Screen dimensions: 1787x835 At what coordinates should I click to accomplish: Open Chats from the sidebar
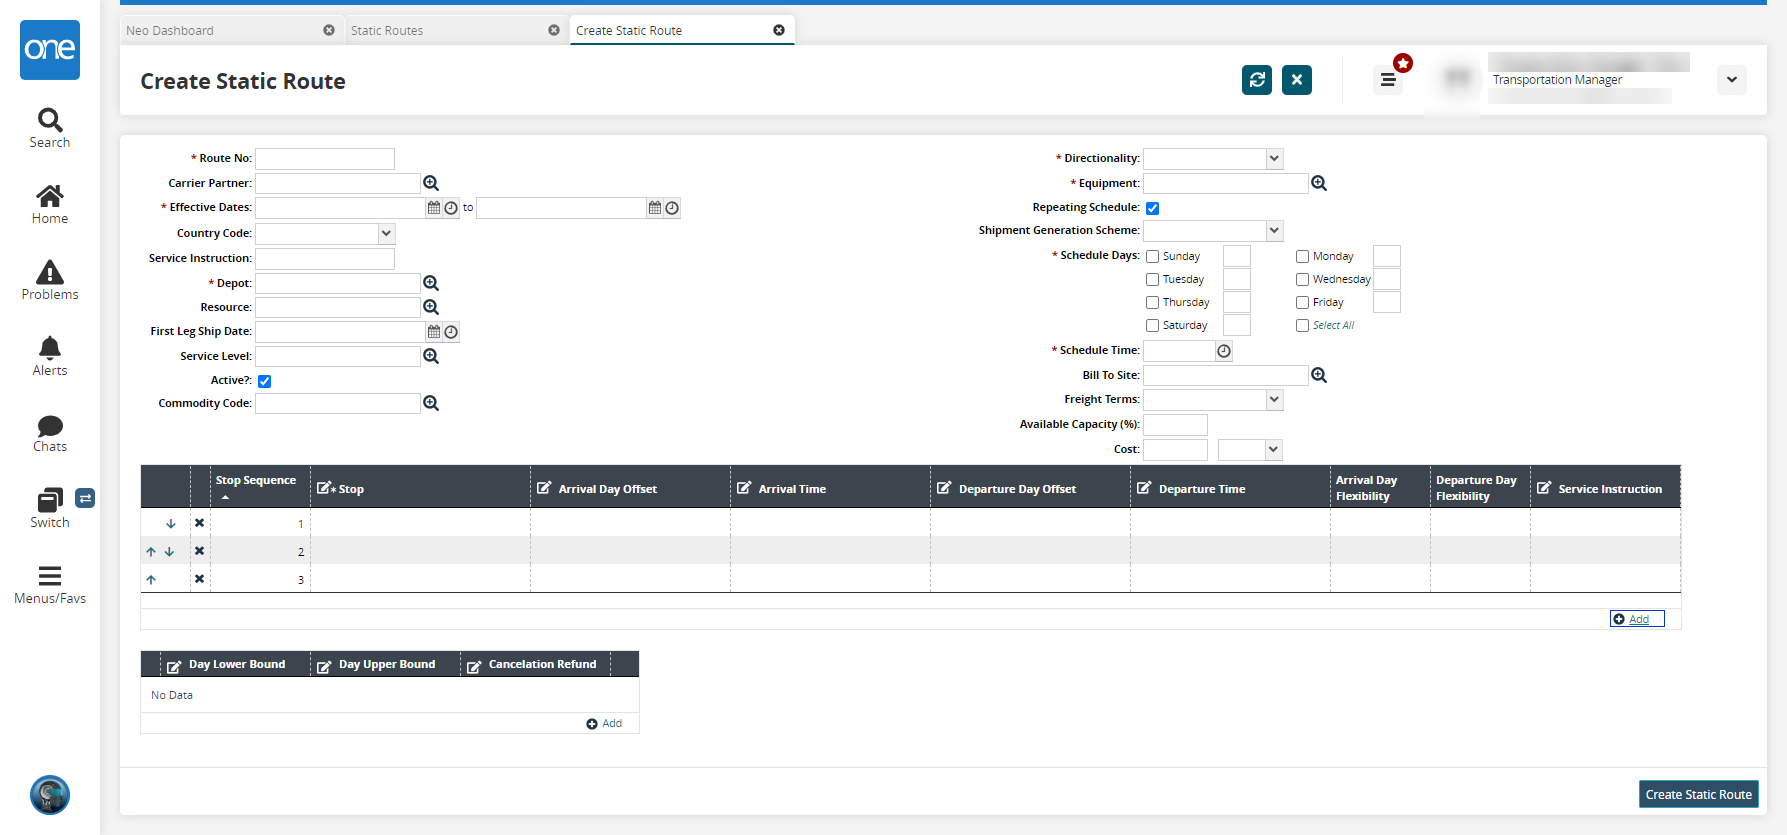click(50, 433)
